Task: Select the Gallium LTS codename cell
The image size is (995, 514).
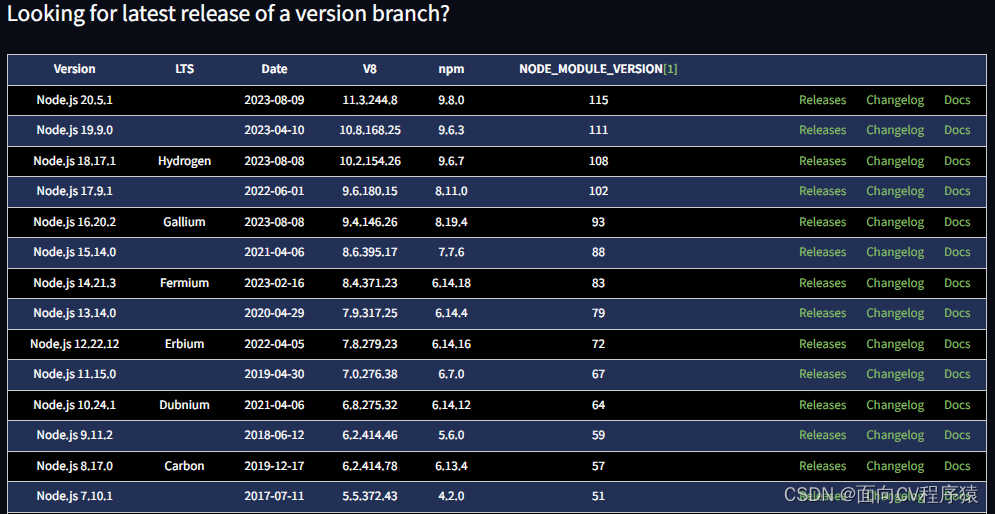Action: pyautogui.click(x=185, y=222)
